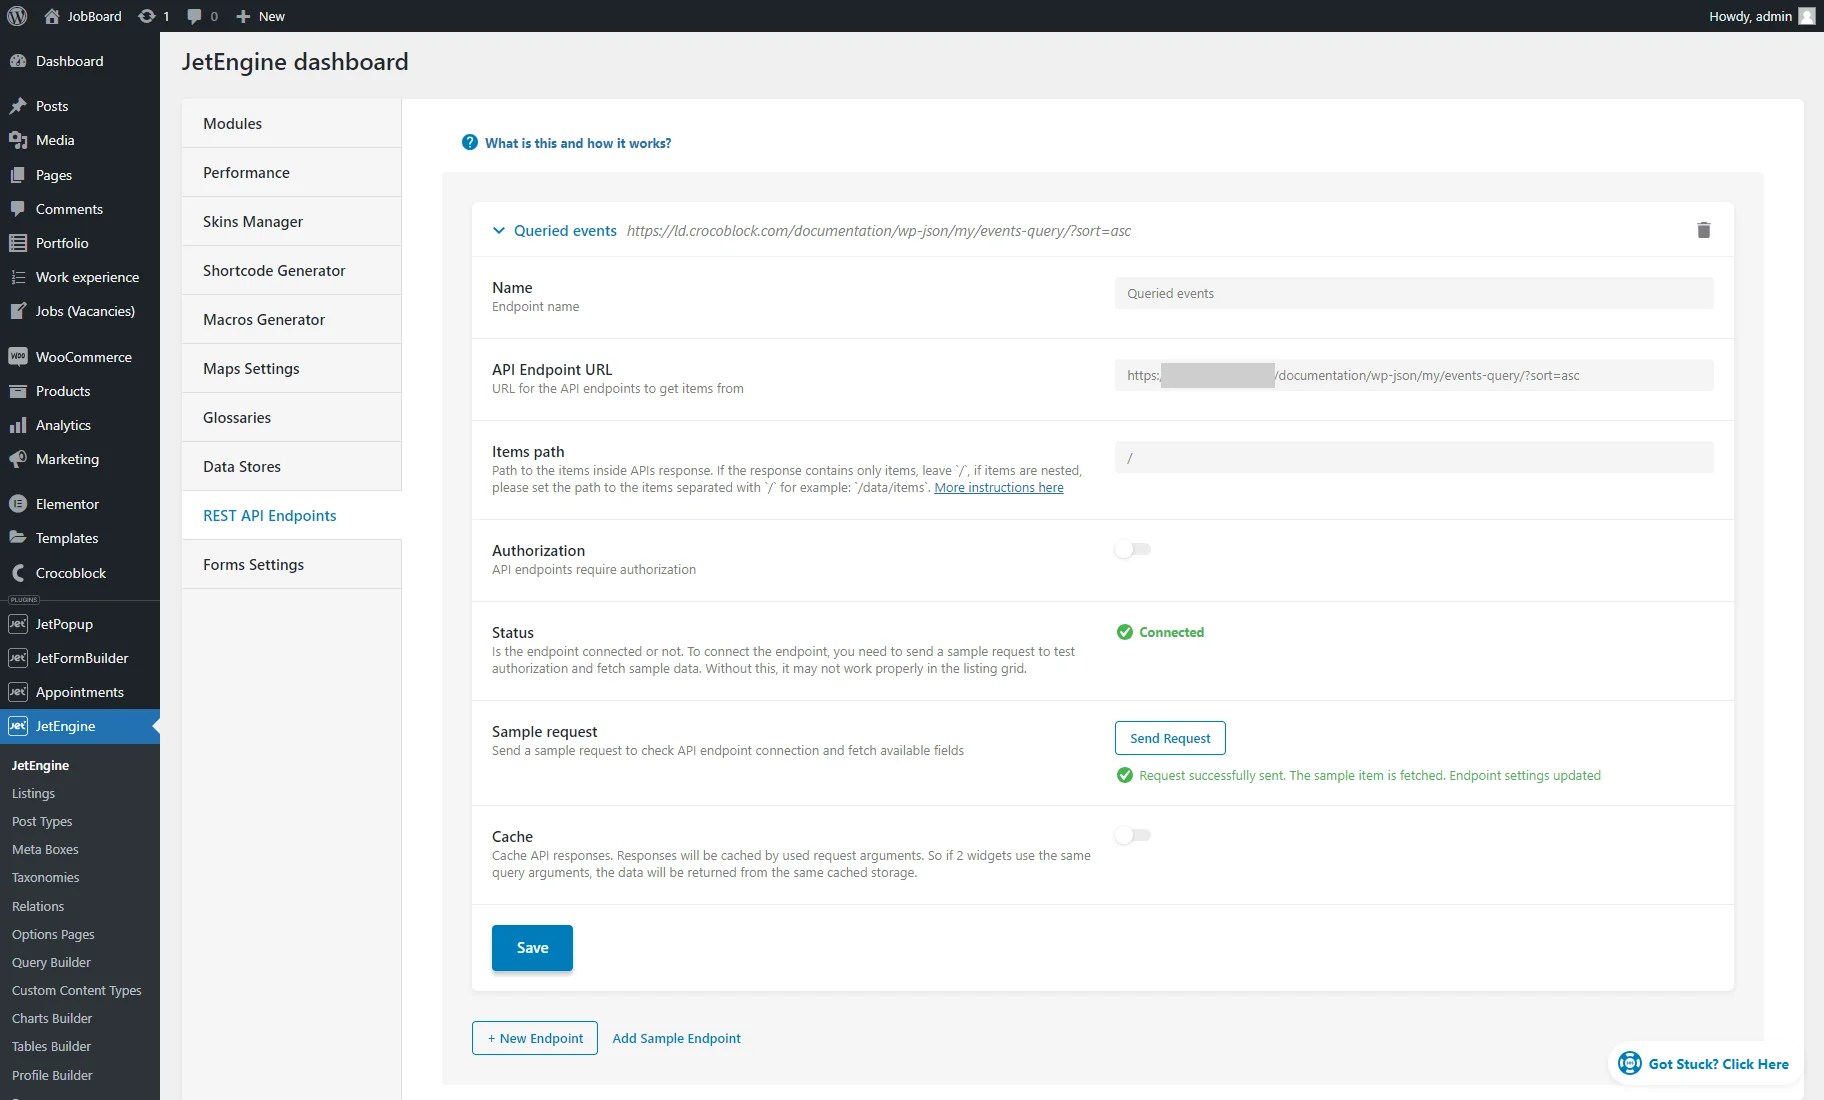
Task: Click the Portfolio icon in sidebar
Action: click(18, 243)
